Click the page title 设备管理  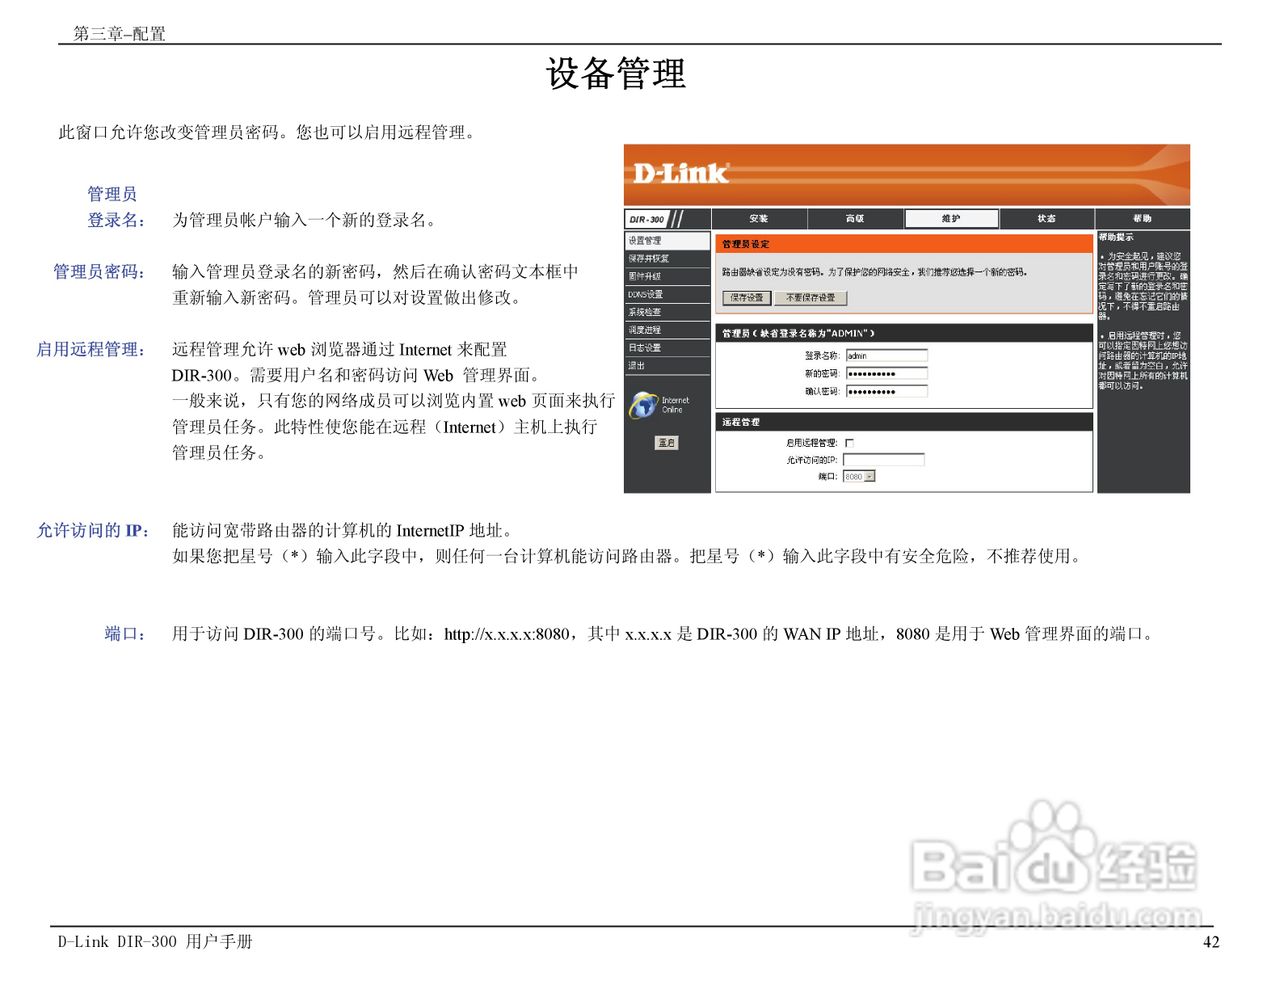[x=616, y=74]
